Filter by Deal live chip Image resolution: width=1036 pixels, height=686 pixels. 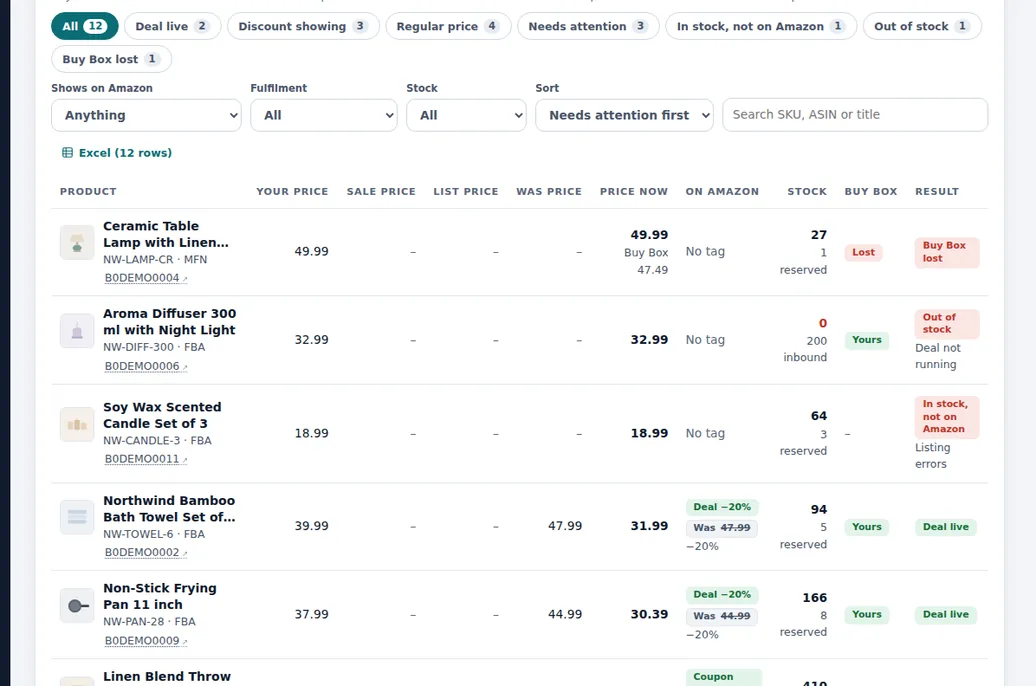click(x=172, y=26)
